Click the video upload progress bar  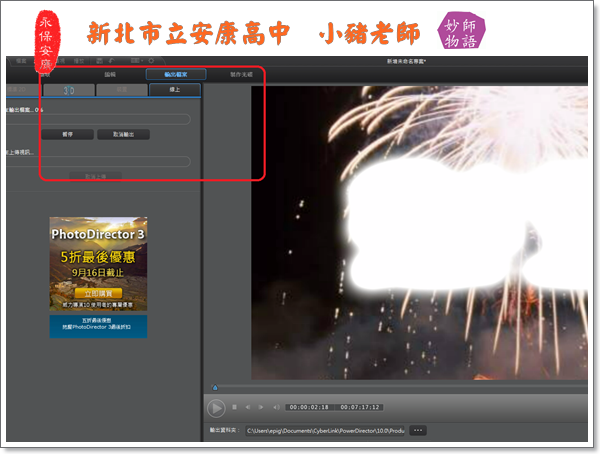pyautogui.click(x=99, y=162)
